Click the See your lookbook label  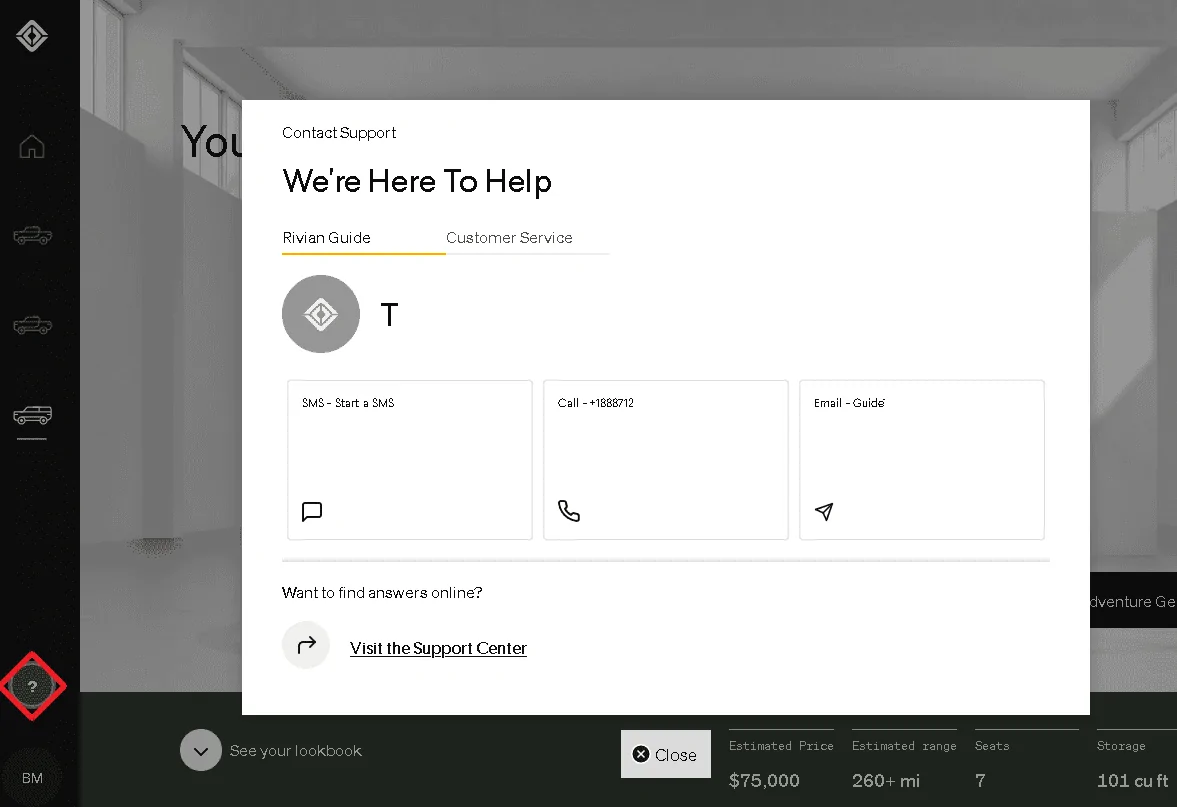(x=296, y=751)
